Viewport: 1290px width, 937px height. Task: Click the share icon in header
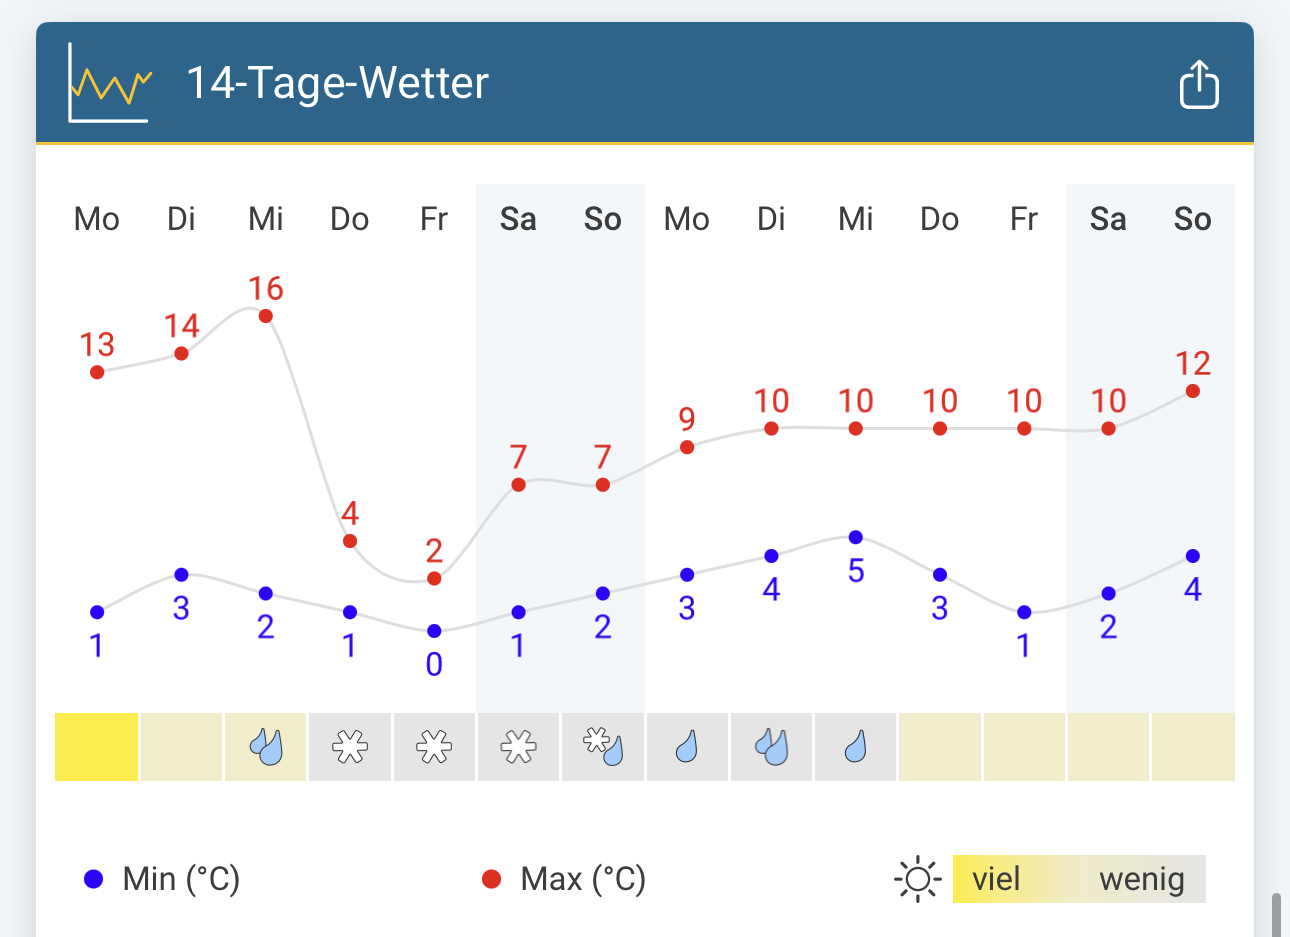[1198, 84]
